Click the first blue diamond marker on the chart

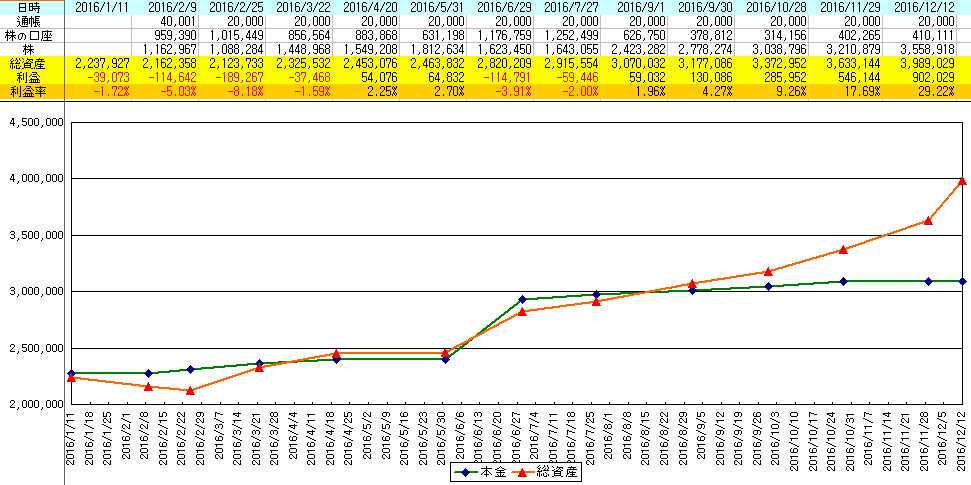(x=71, y=373)
